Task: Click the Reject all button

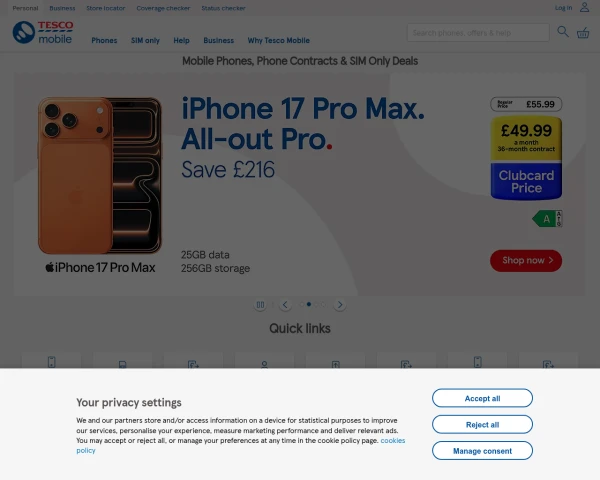Action: [482, 424]
